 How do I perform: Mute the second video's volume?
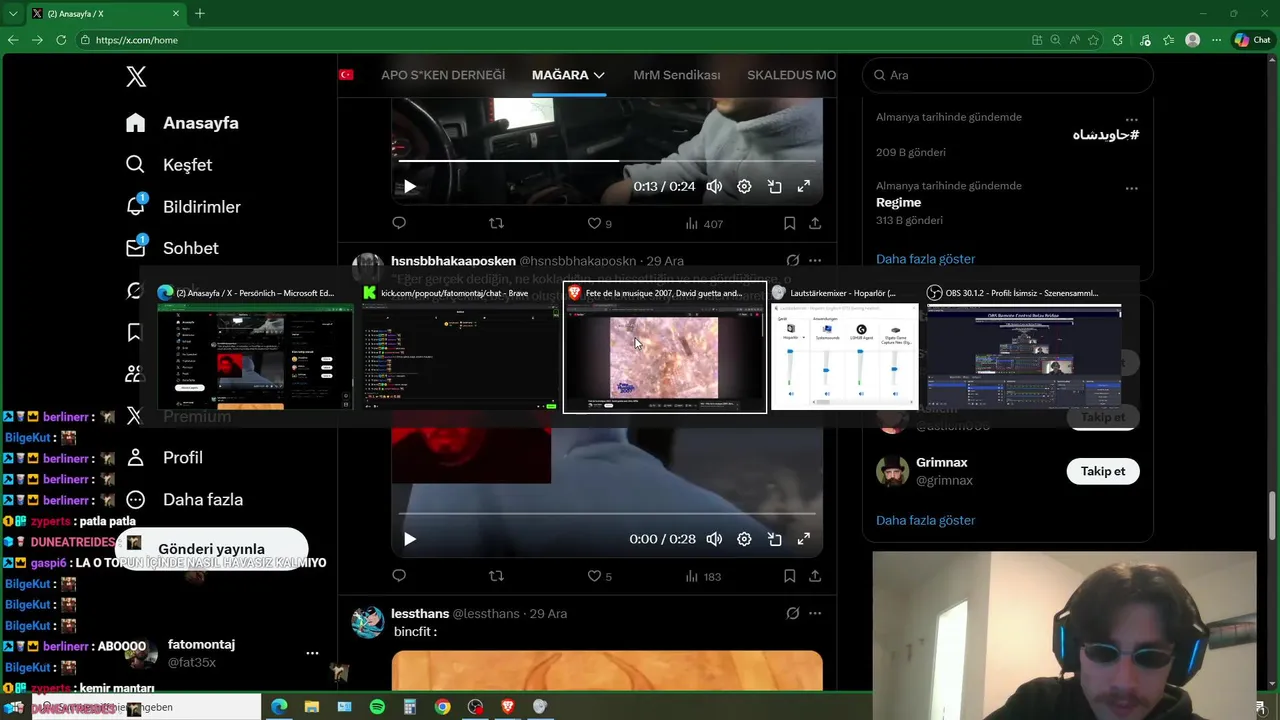click(x=714, y=539)
